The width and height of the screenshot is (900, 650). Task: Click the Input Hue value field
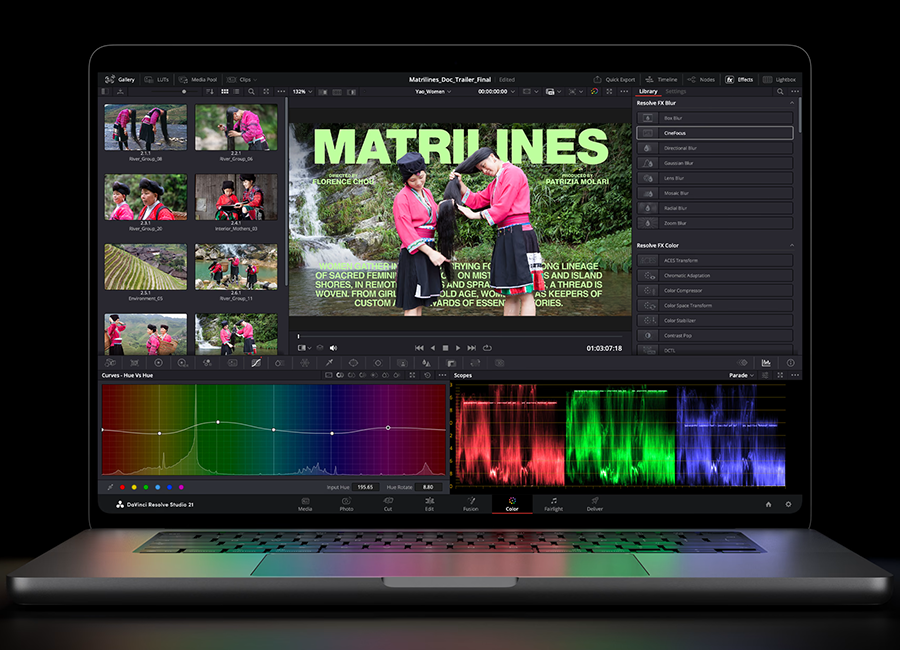tap(366, 487)
